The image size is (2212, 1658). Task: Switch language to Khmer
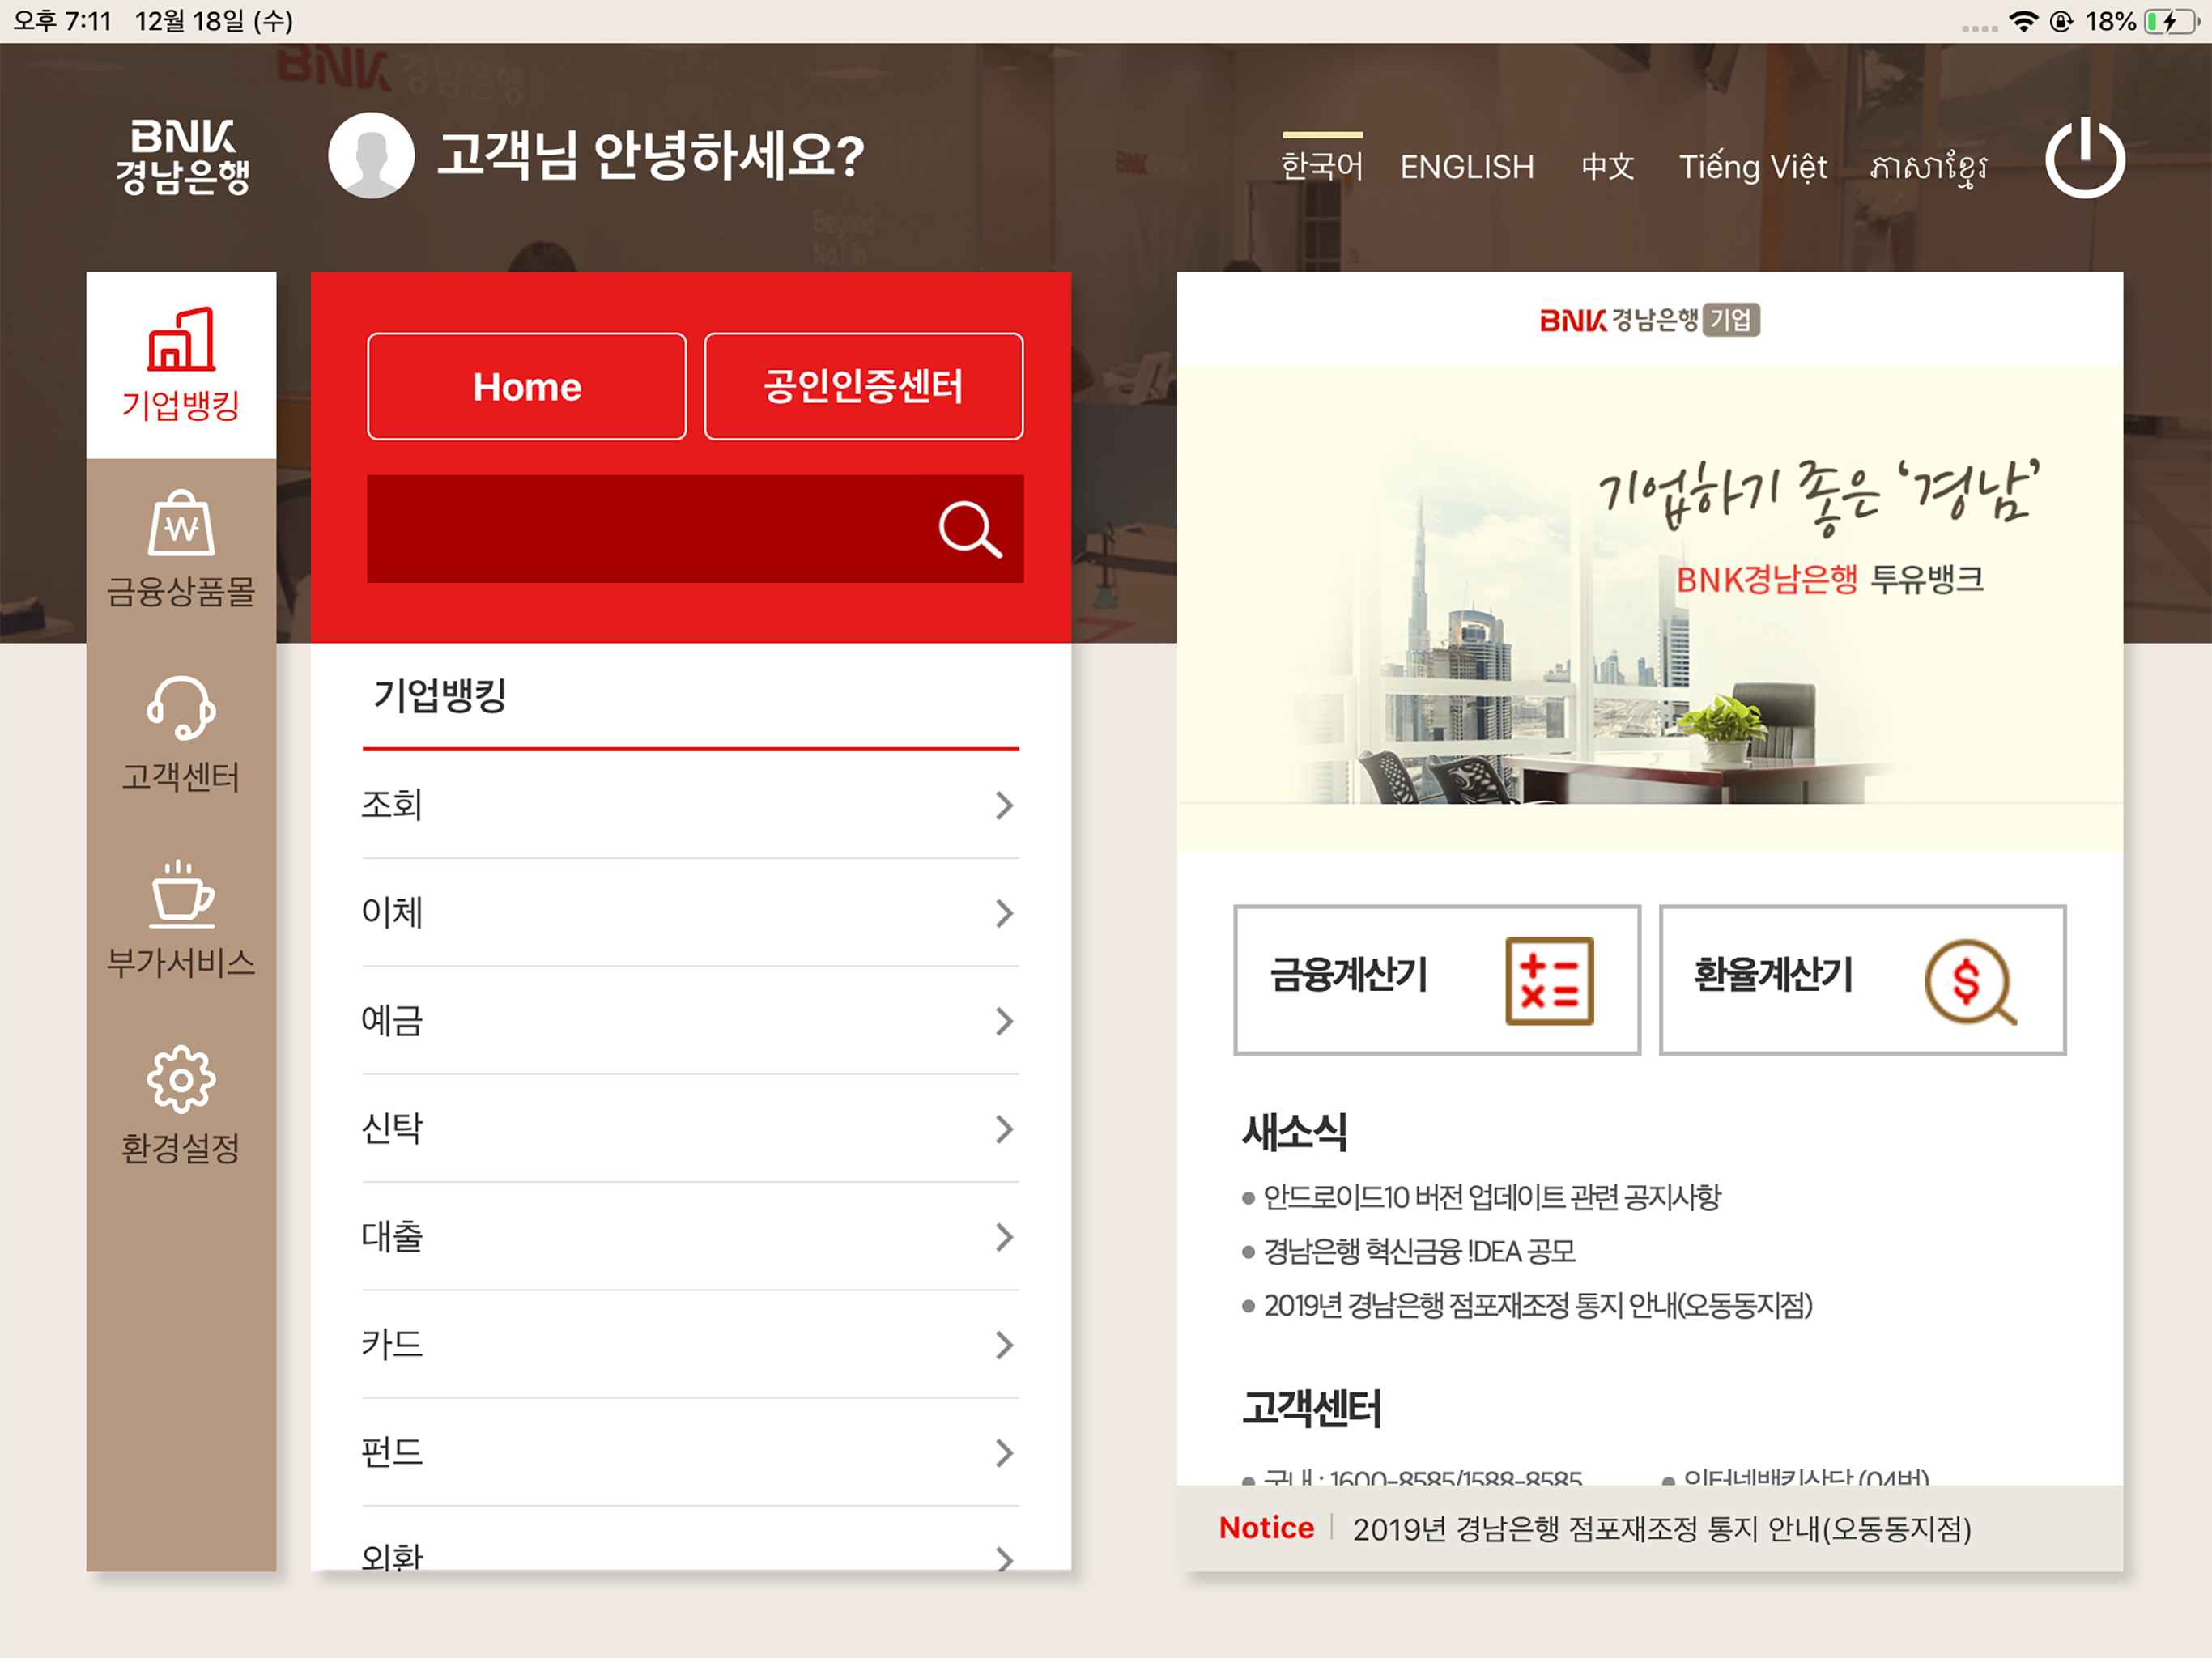(1929, 168)
